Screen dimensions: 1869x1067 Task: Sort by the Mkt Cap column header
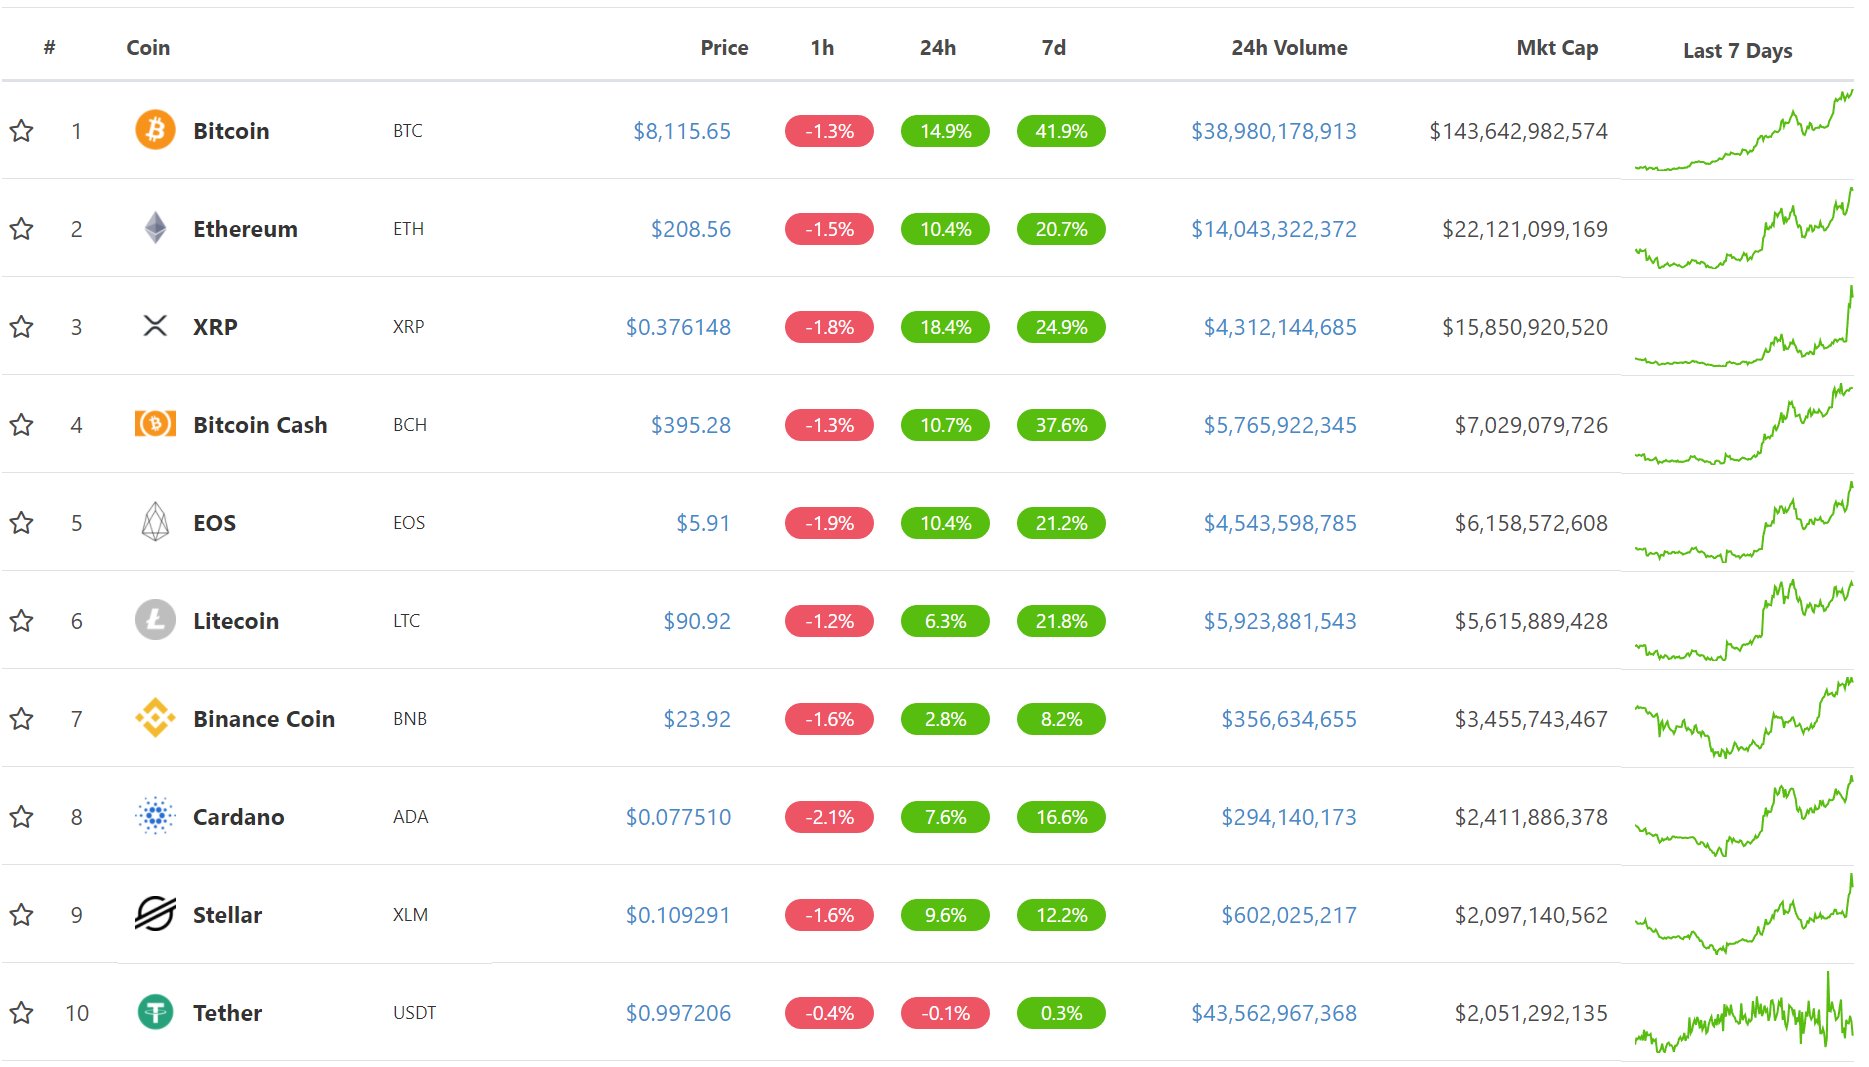pos(1557,47)
